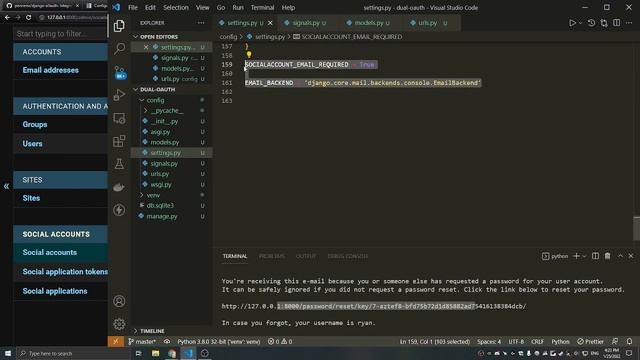
Task: Click Windows Task View button
Action: click(138, 353)
